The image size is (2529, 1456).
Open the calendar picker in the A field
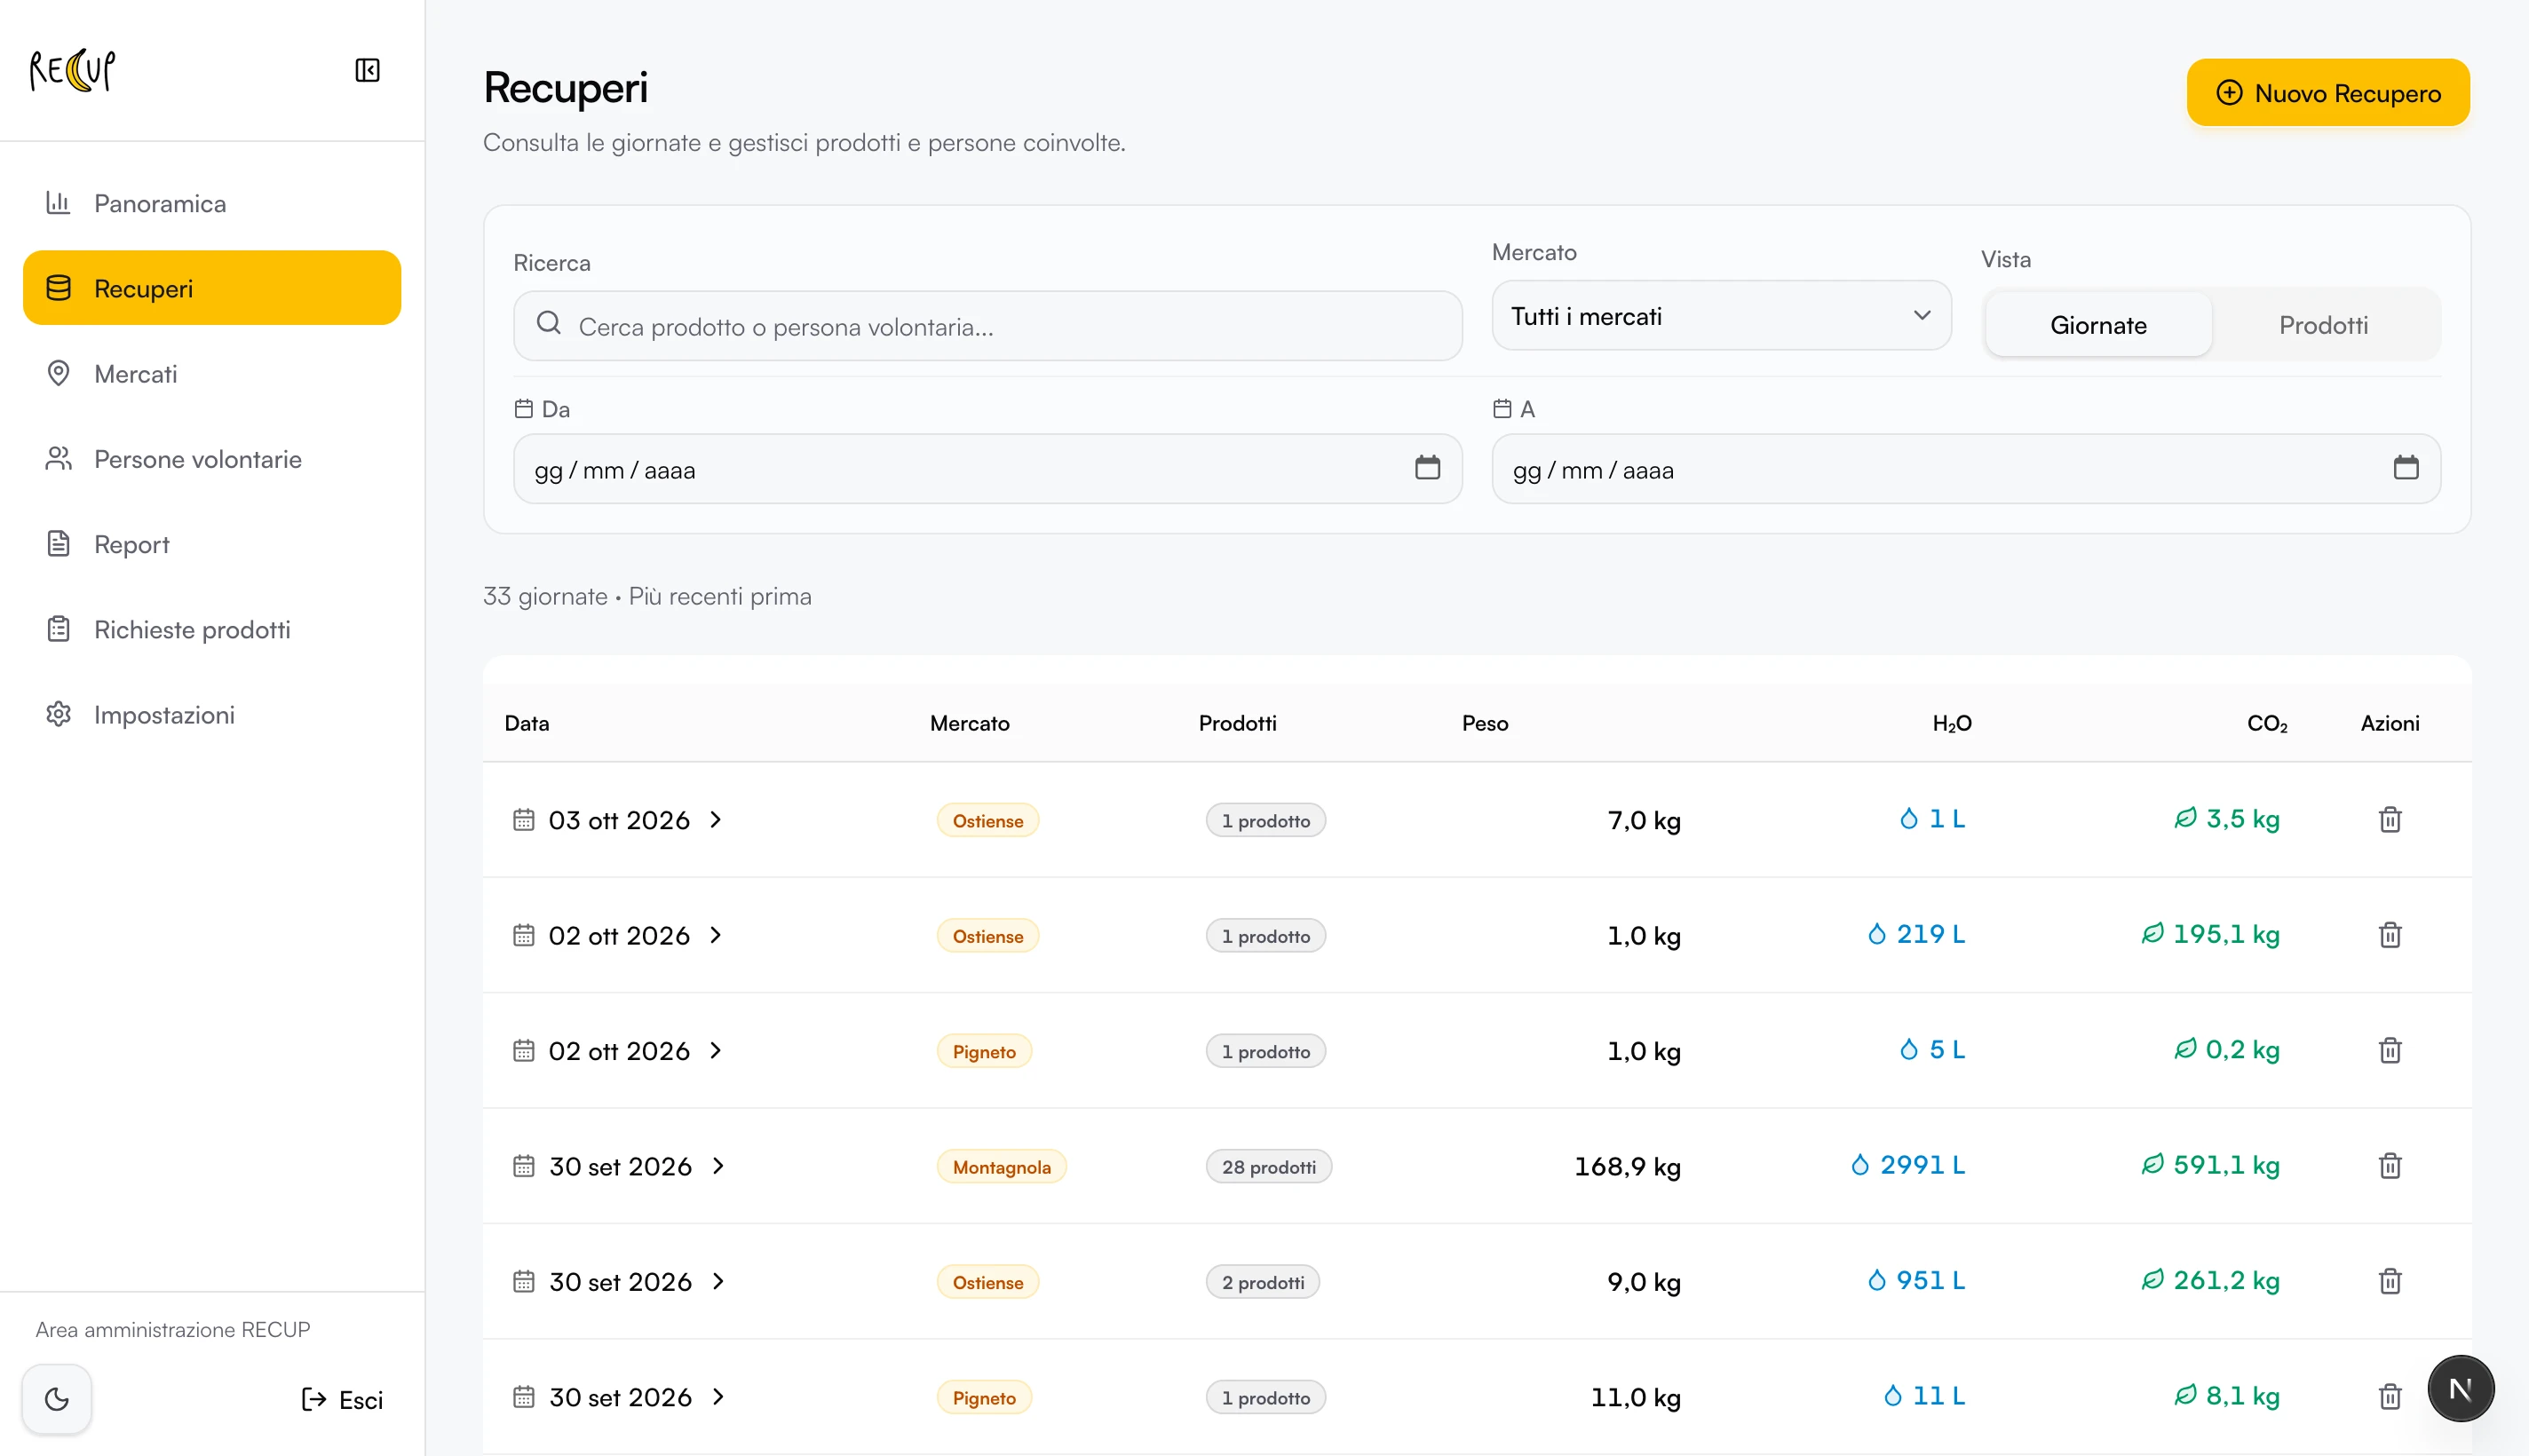pos(2405,468)
